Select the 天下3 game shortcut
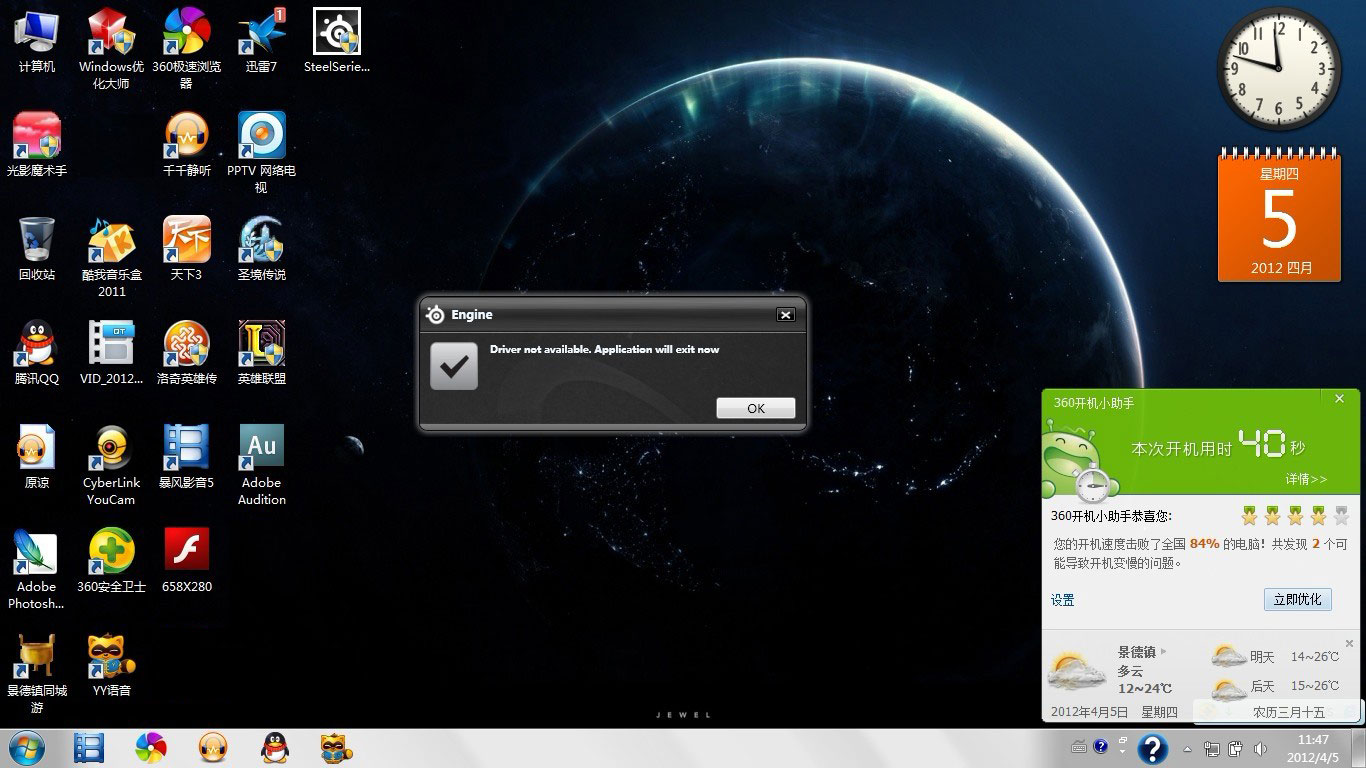The image size is (1366, 768). (x=186, y=249)
